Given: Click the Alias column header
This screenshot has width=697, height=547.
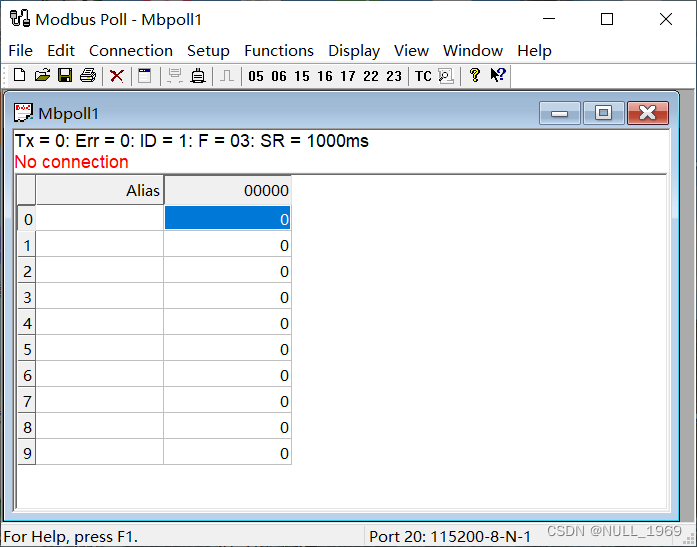Looking at the screenshot, I should (100, 190).
